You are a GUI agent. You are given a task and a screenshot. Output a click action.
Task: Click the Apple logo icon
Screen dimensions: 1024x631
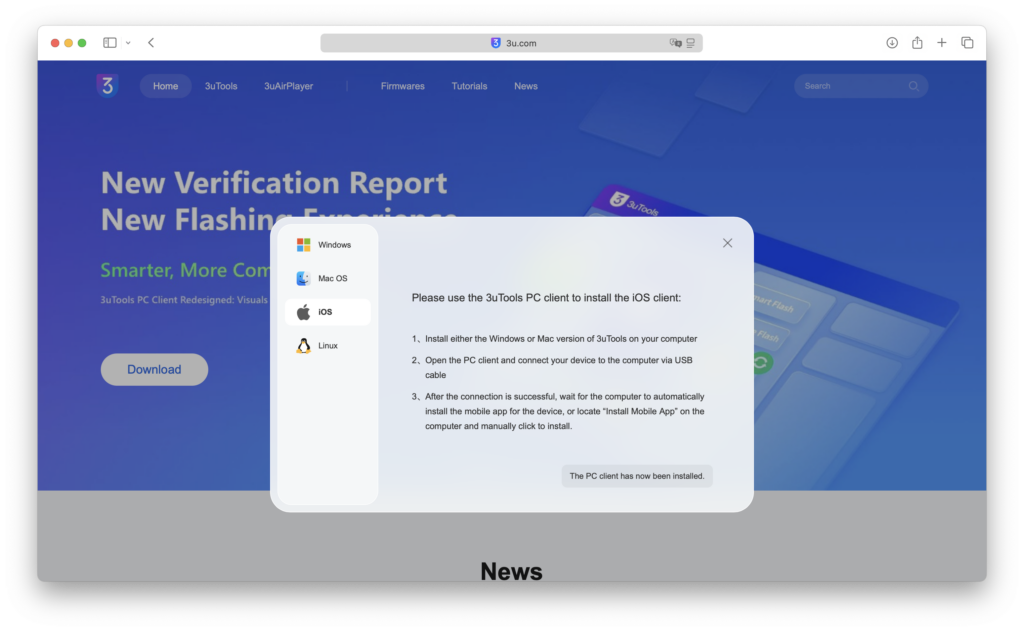[304, 312]
